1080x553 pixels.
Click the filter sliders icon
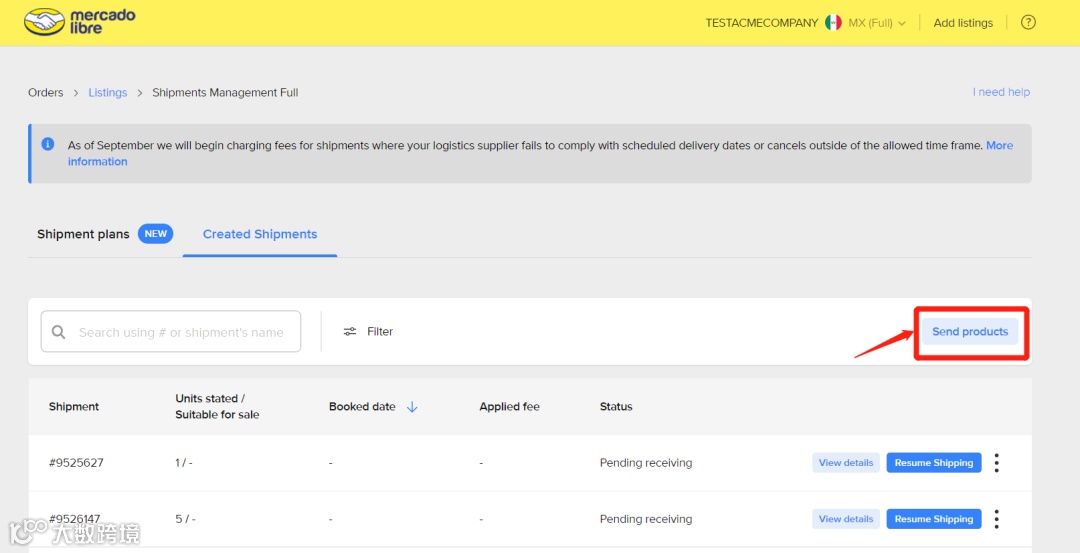[x=350, y=331]
